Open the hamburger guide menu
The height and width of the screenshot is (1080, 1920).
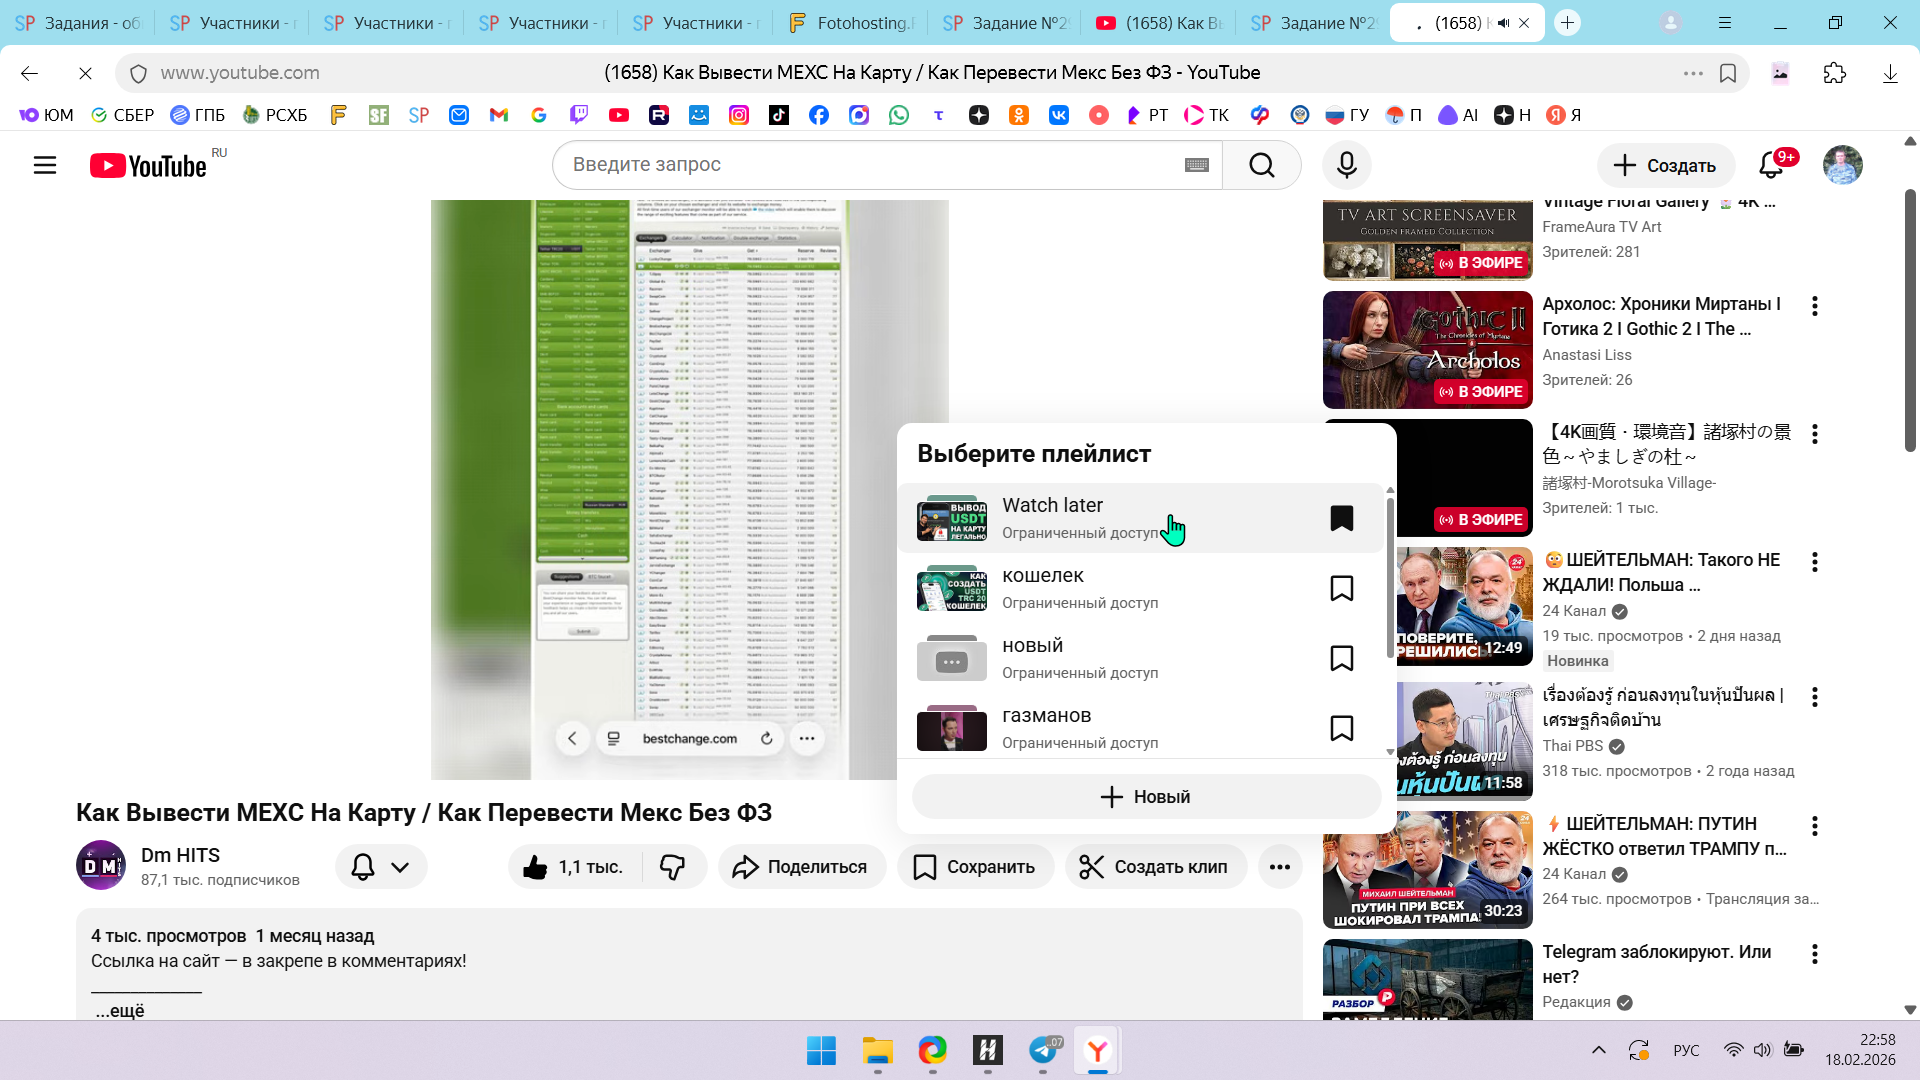[45, 165]
